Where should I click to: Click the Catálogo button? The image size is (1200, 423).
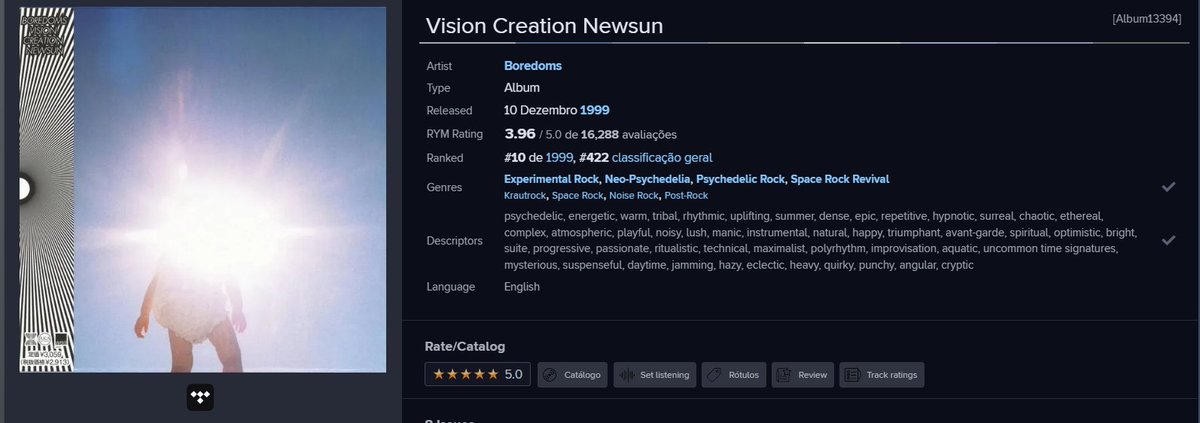pos(572,375)
